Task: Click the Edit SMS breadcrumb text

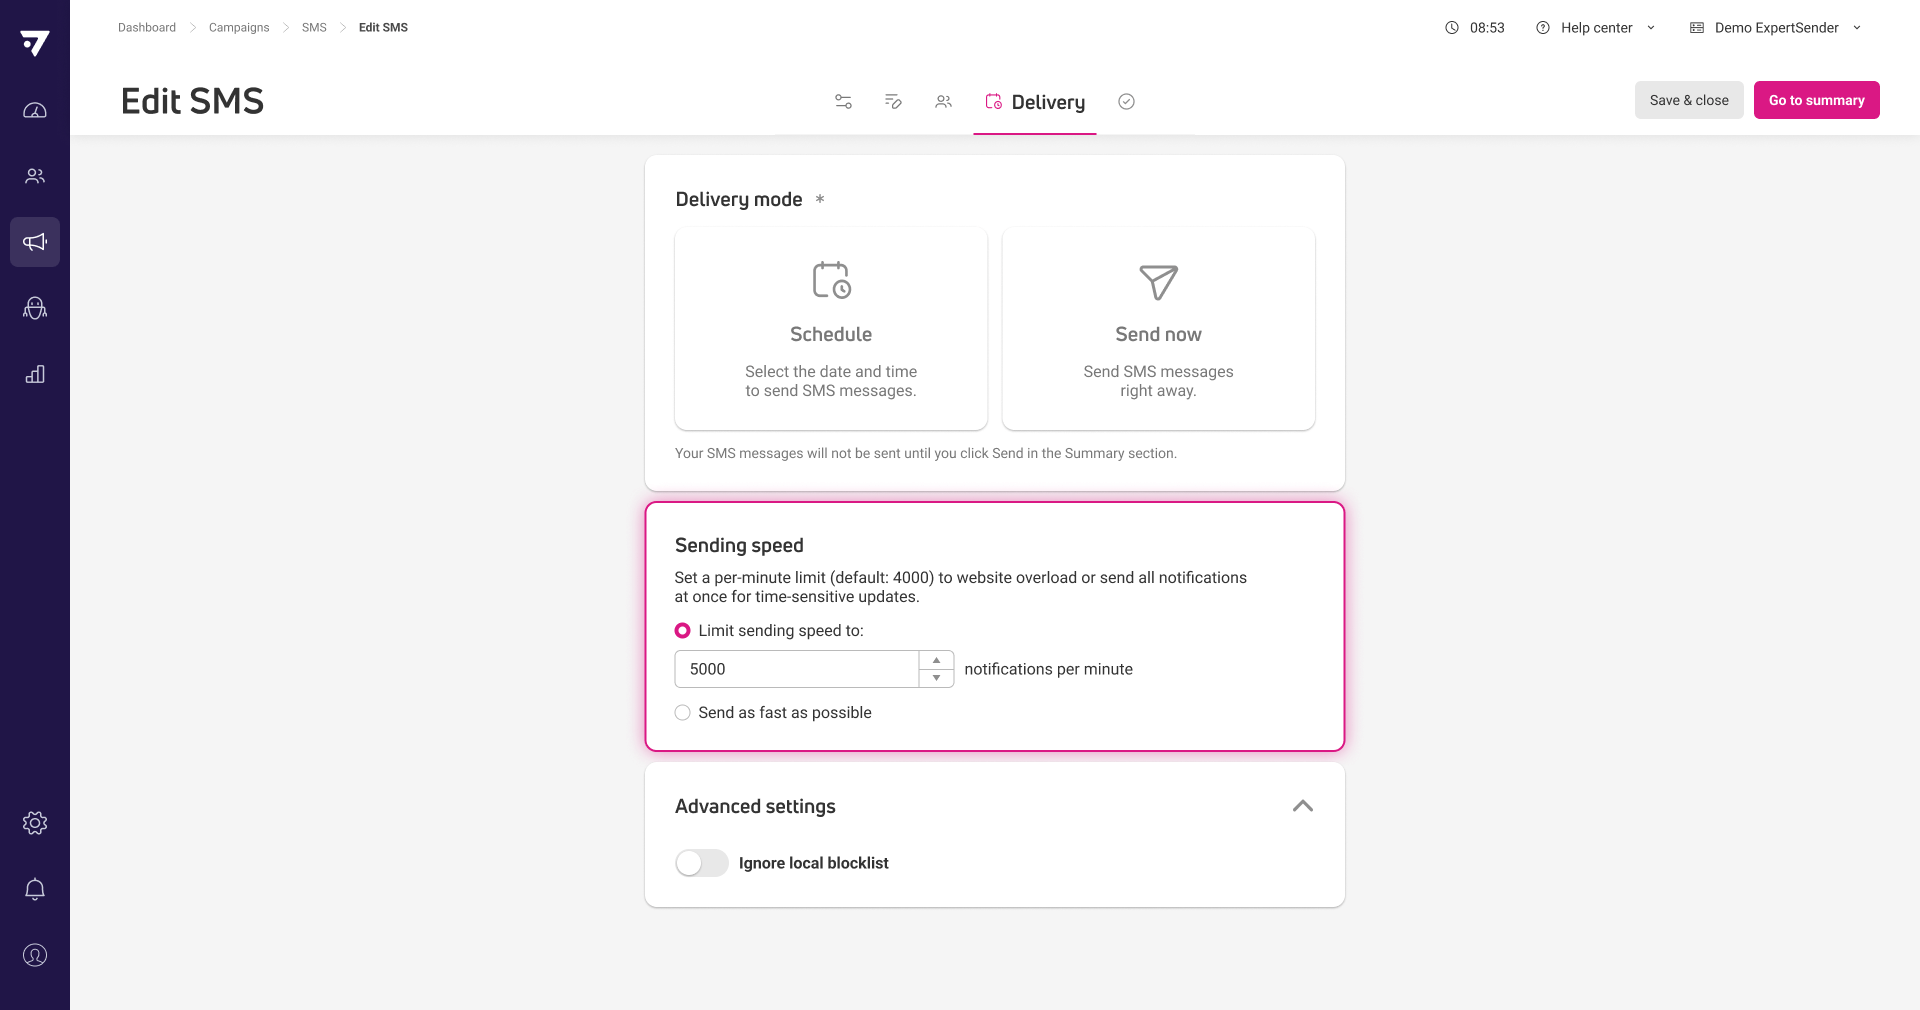Action: 383,28
